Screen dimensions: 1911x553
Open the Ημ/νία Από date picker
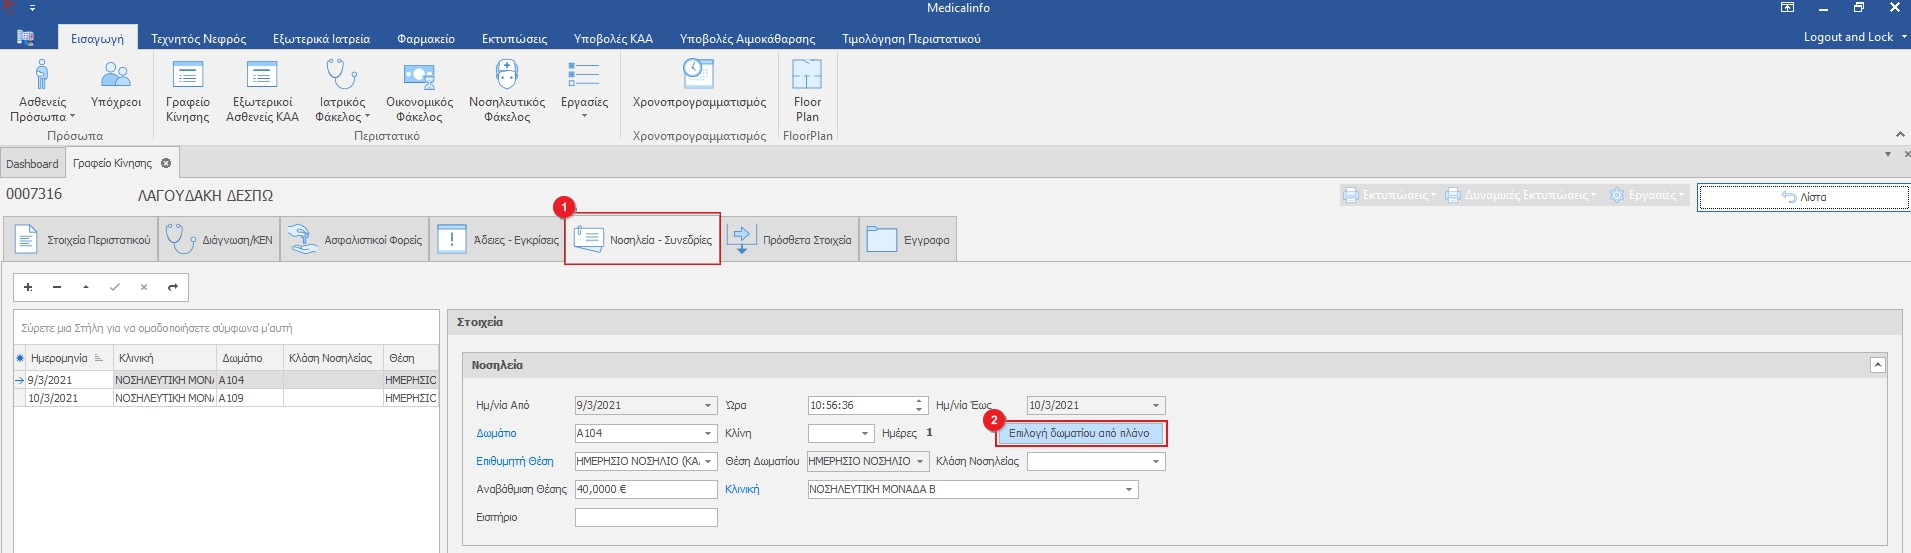point(708,406)
